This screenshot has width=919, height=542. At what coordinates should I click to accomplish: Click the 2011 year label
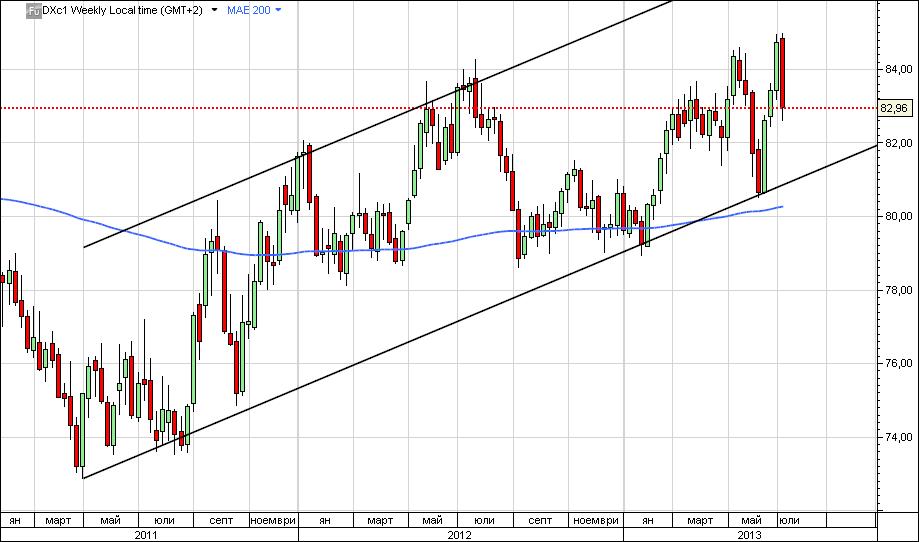(x=146, y=534)
